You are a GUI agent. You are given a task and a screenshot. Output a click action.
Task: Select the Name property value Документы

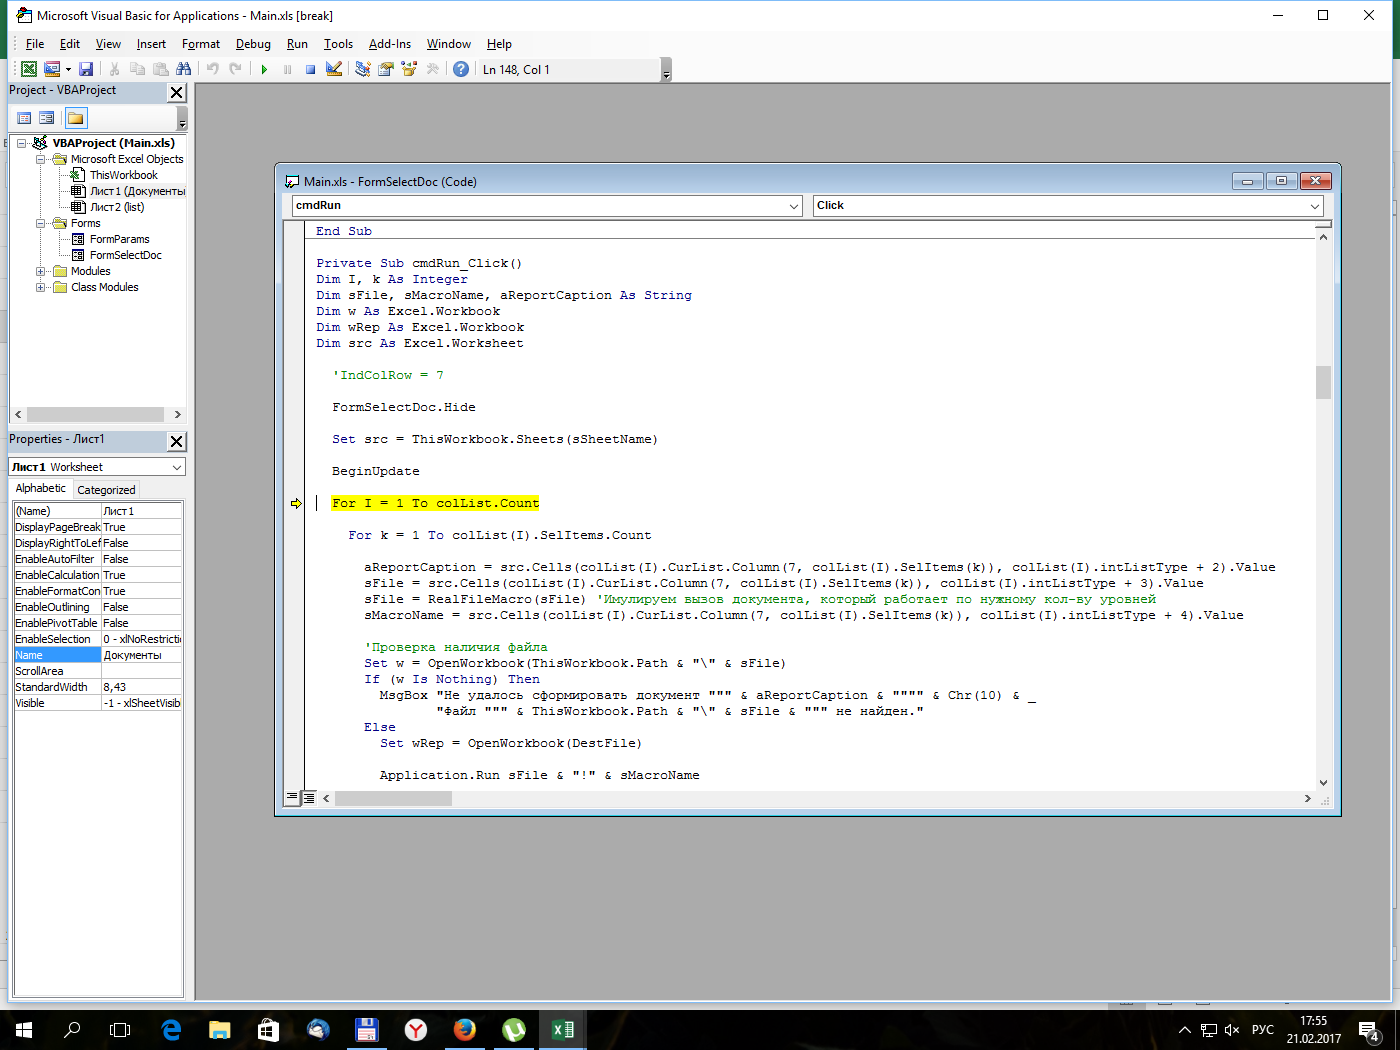pos(141,655)
